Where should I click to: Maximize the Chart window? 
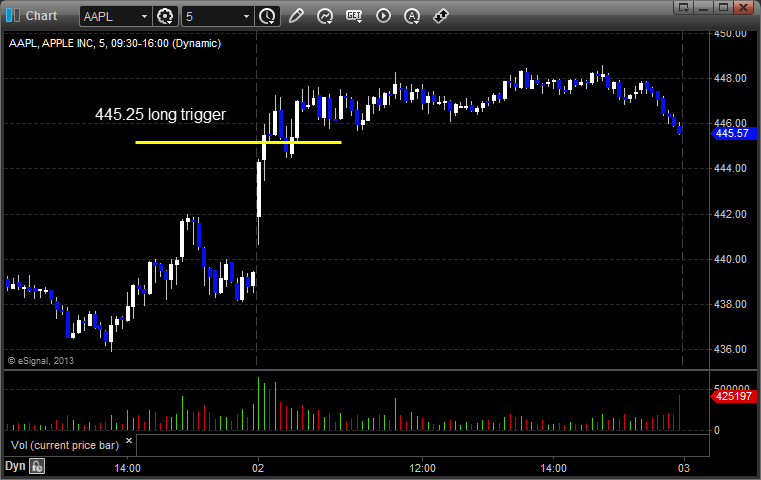[x=724, y=7]
